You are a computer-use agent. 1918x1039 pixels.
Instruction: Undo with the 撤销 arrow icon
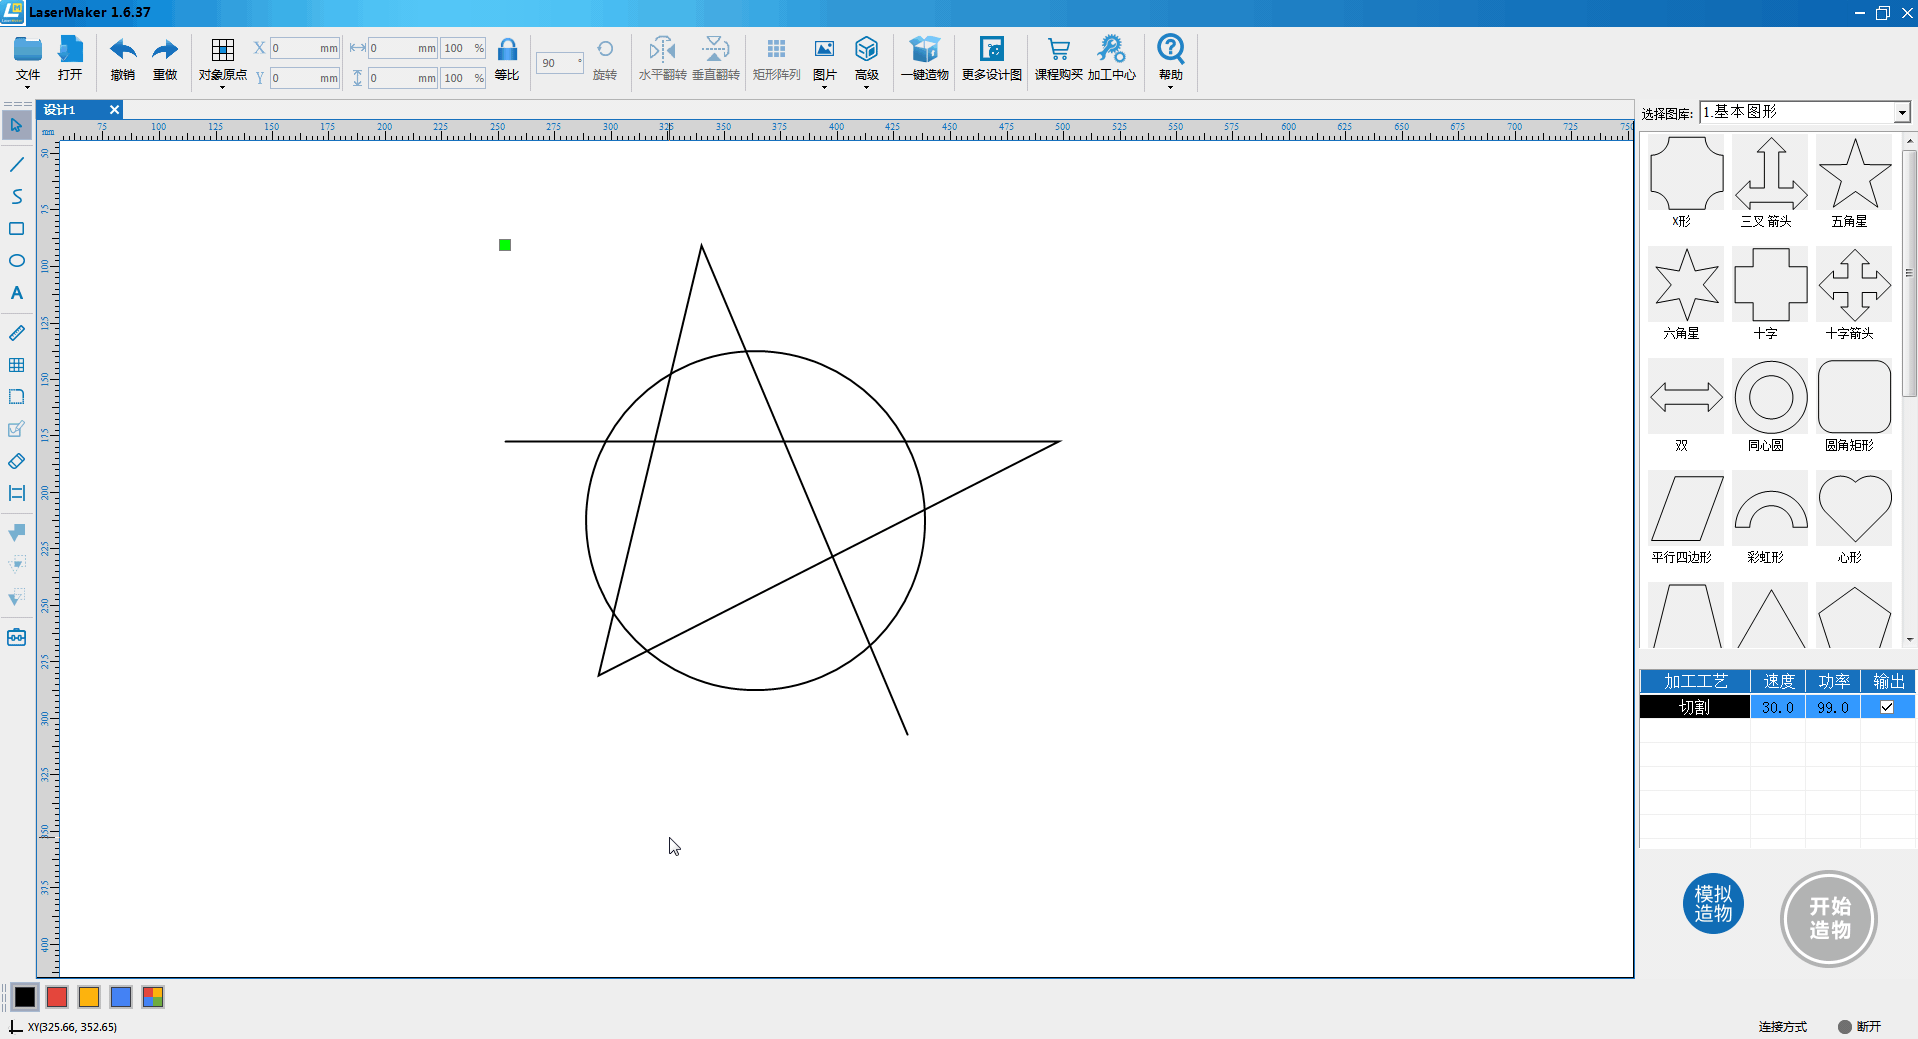(x=123, y=49)
